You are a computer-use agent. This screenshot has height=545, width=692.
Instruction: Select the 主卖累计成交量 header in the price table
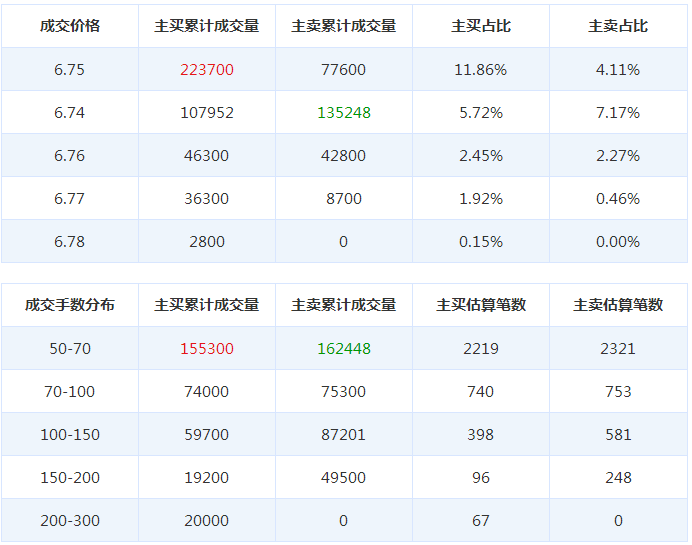[344, 26]
